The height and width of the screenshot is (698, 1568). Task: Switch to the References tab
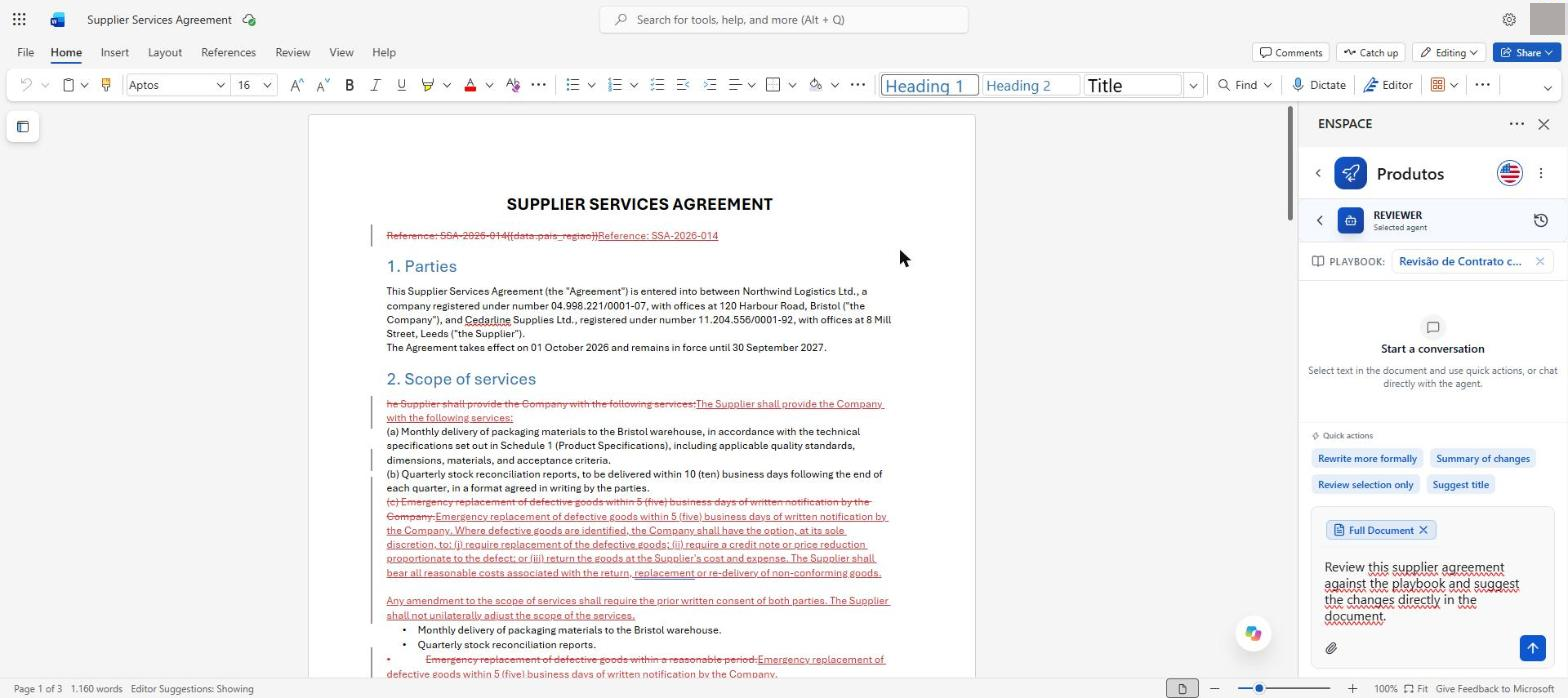point(228,52)
